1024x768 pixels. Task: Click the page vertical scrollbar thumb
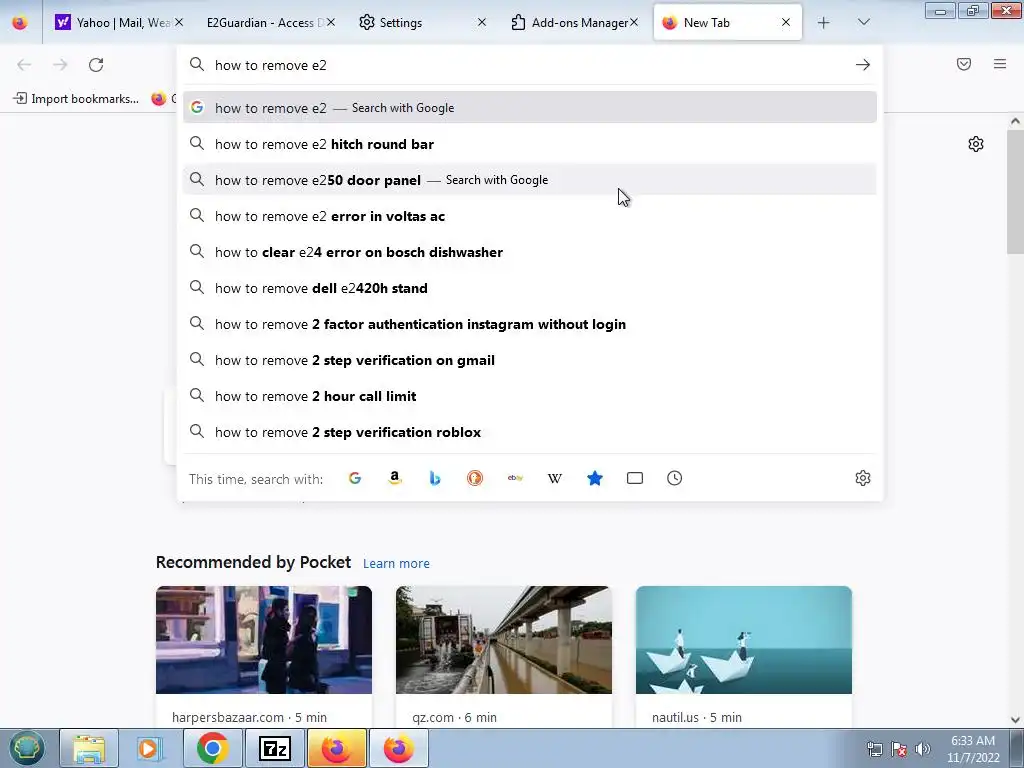1015,192
